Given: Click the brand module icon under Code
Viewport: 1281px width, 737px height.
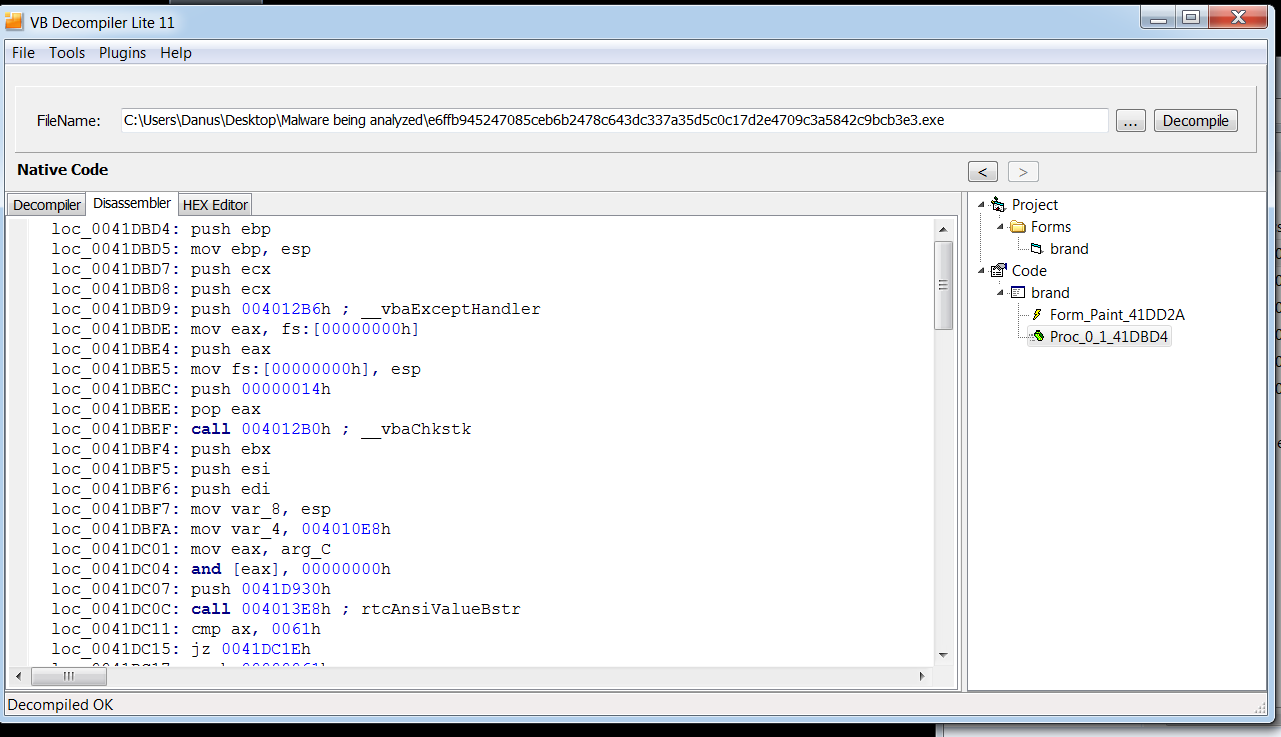Looking at the screenshot, I should click(x=1018, y=293).
